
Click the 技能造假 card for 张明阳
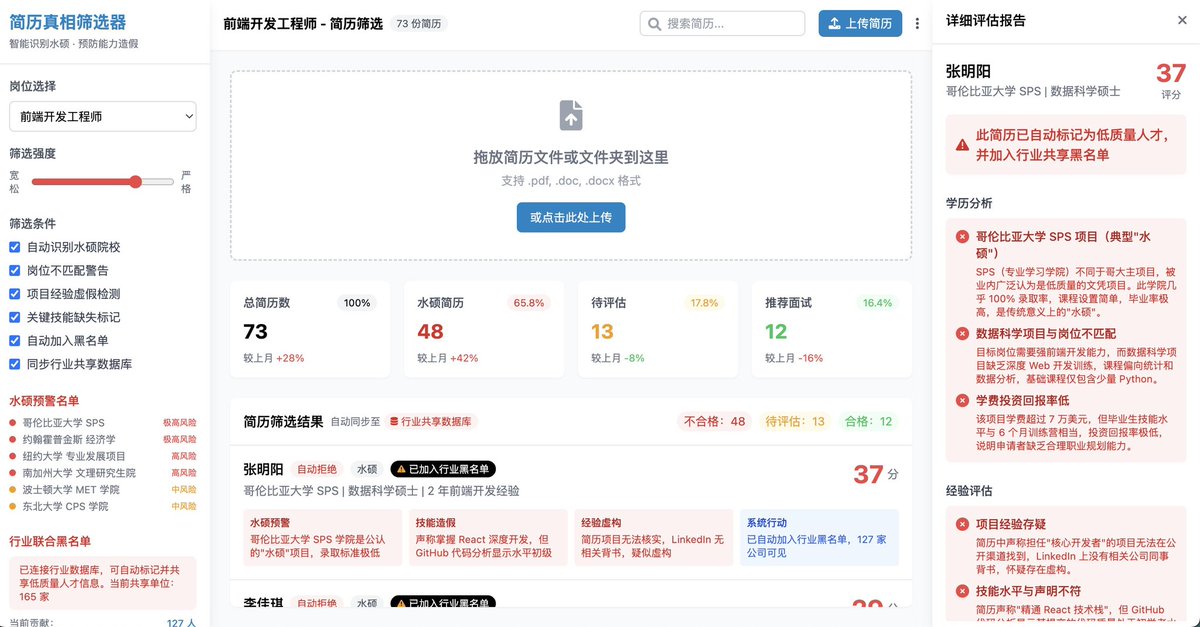click(x=488, y=538)
